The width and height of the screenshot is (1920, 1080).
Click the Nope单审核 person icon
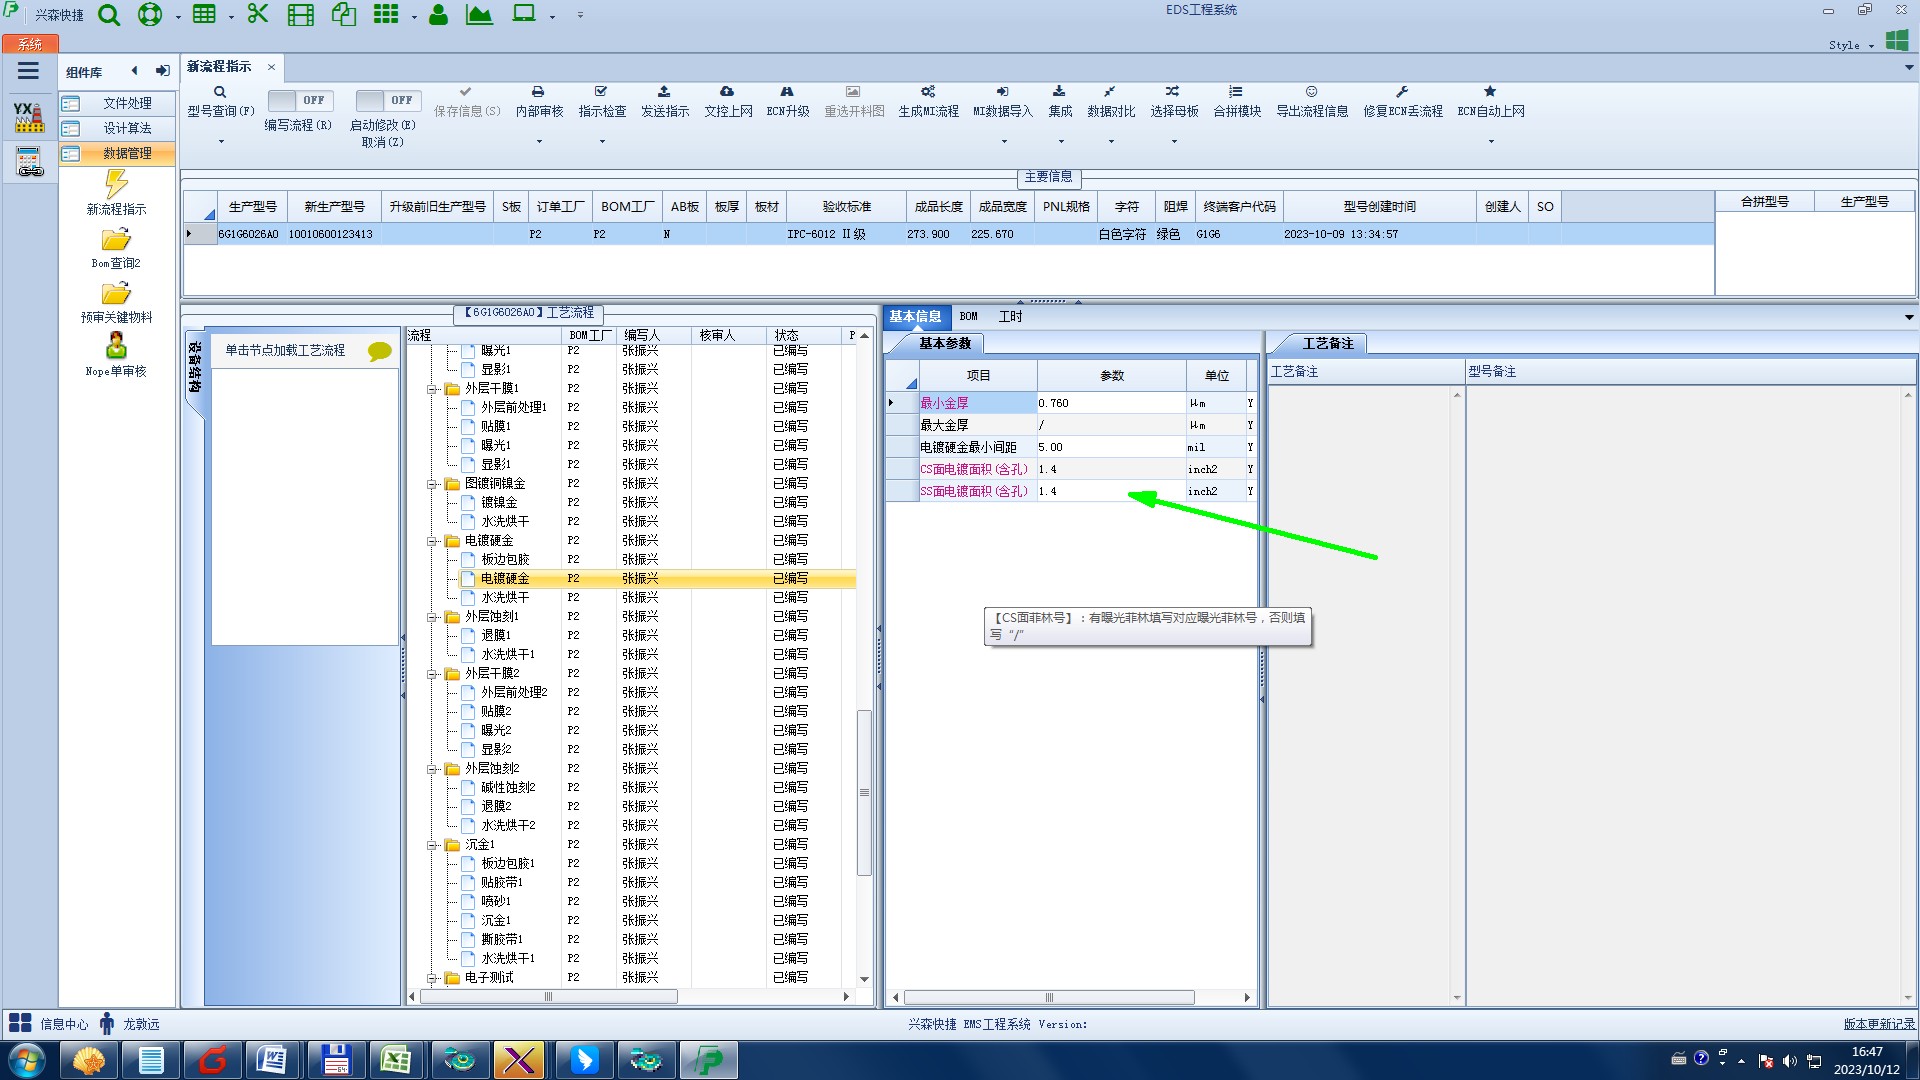(x=116, y=346)
